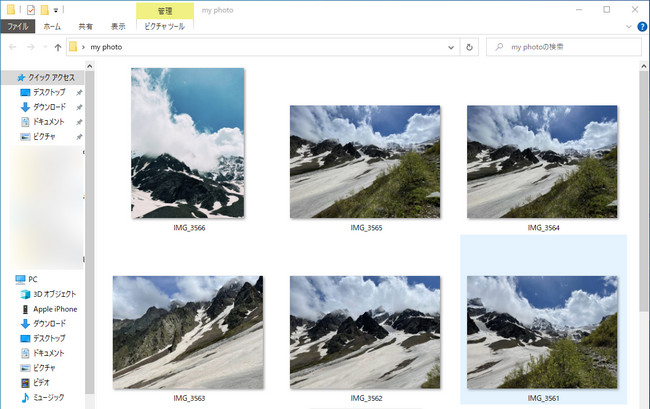The height and width of the screenshot is (409, 650).
Task: Go forward with the forward arrow
Action: pyautogui.click(x=31, y=47)
